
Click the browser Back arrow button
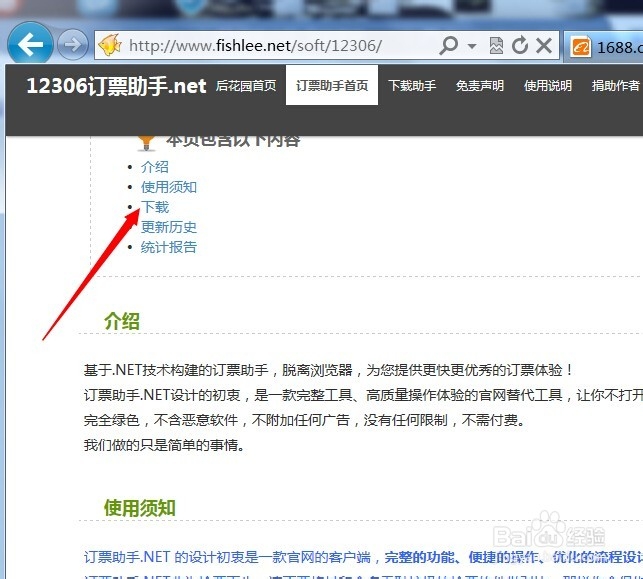30,44
